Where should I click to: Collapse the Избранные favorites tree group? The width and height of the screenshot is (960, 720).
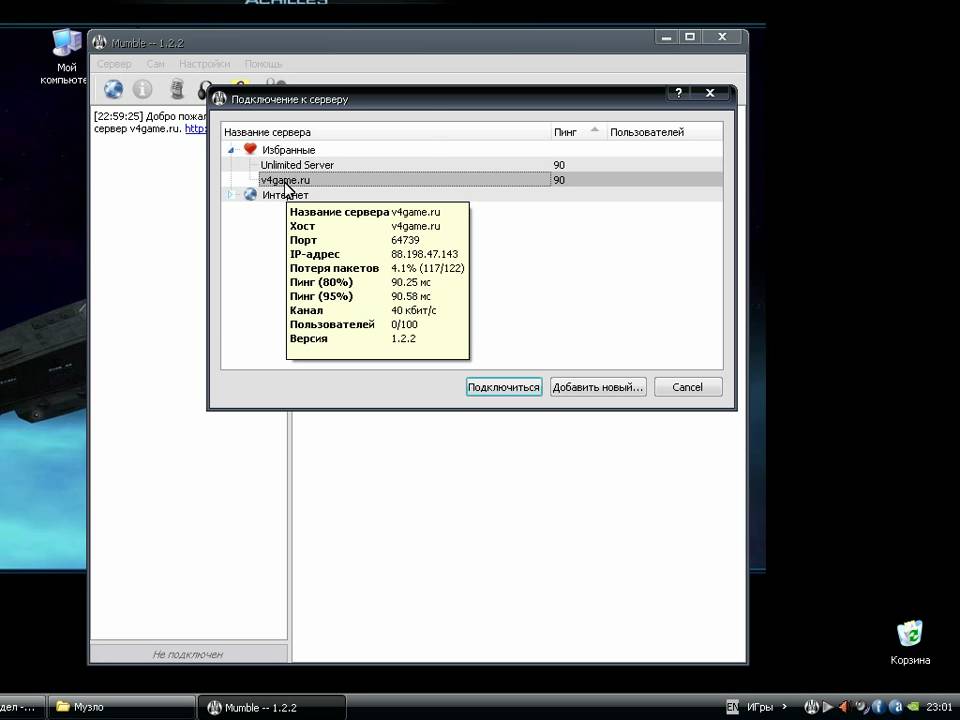click(231, 150)
